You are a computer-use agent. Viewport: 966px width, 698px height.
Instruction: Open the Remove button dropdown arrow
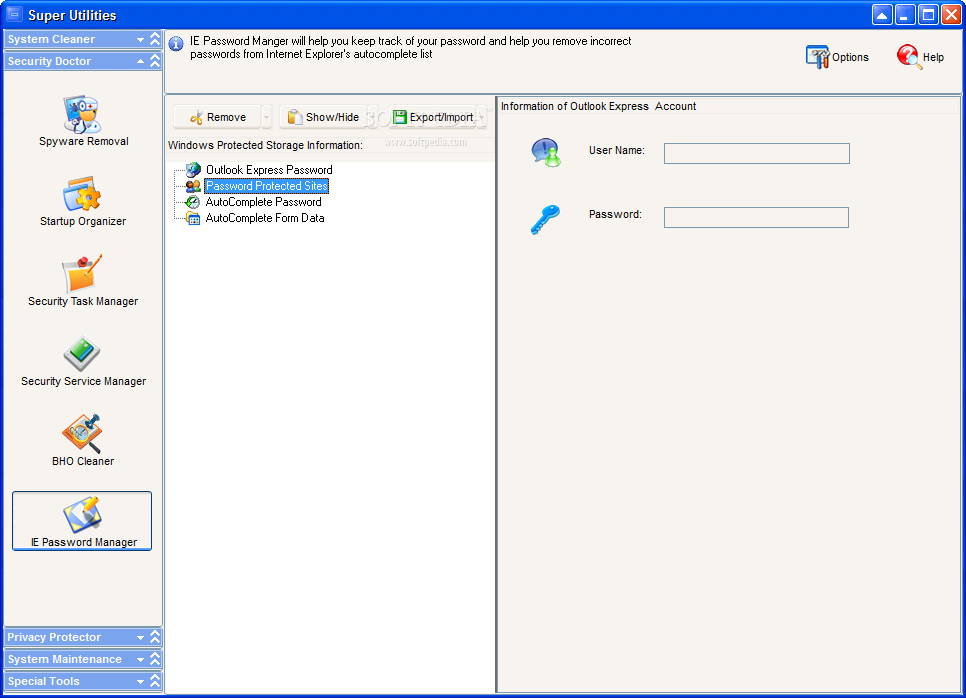tap(266, 117)
